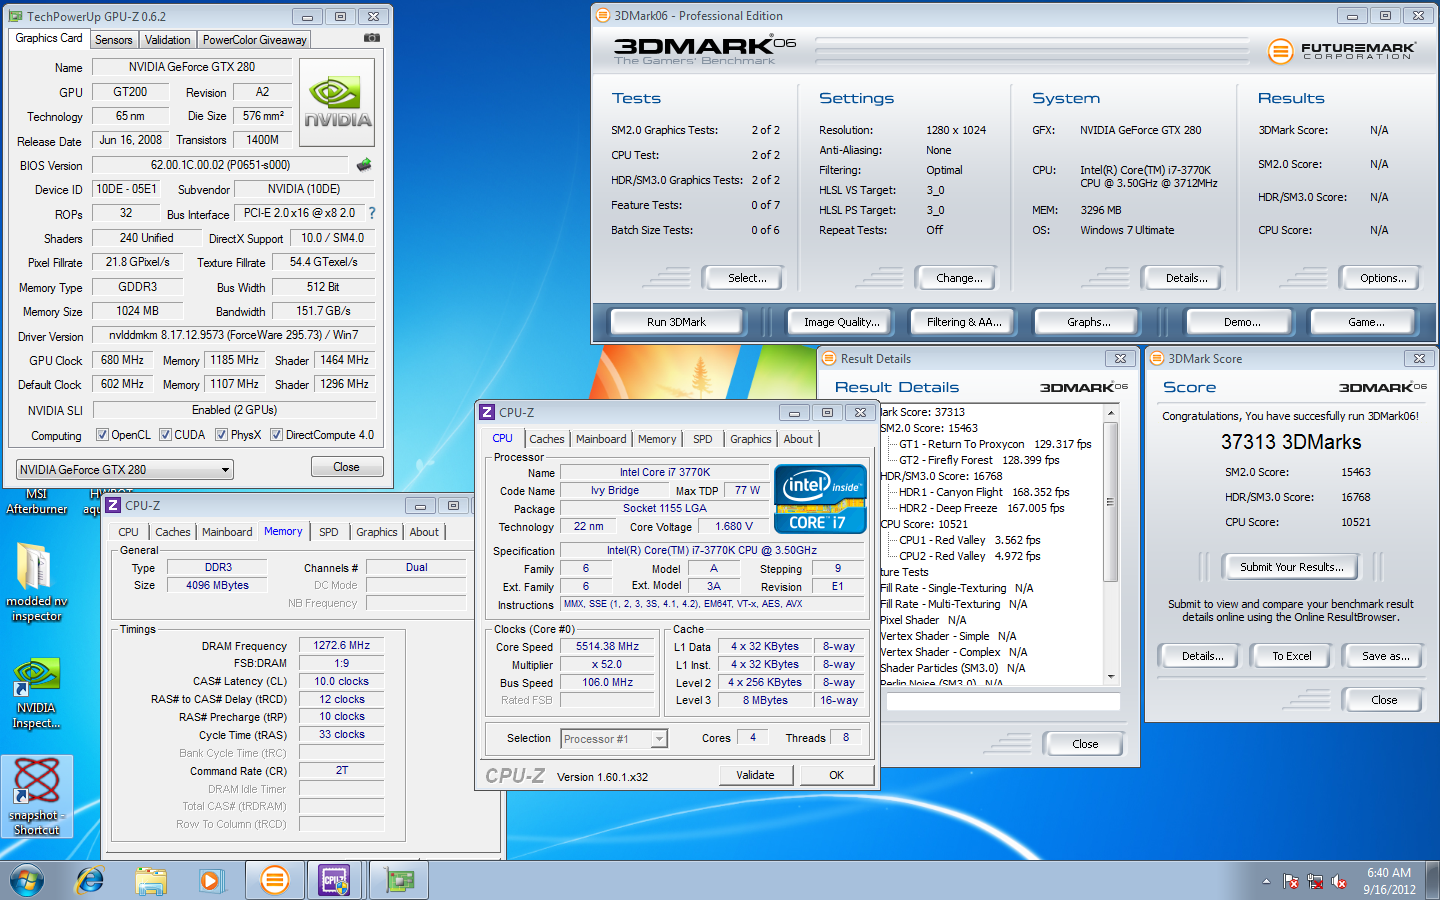Click the Intel Core i7 logo in CPU-Z
Viewport: 1440px width, 900px height.
click(820, 498)
